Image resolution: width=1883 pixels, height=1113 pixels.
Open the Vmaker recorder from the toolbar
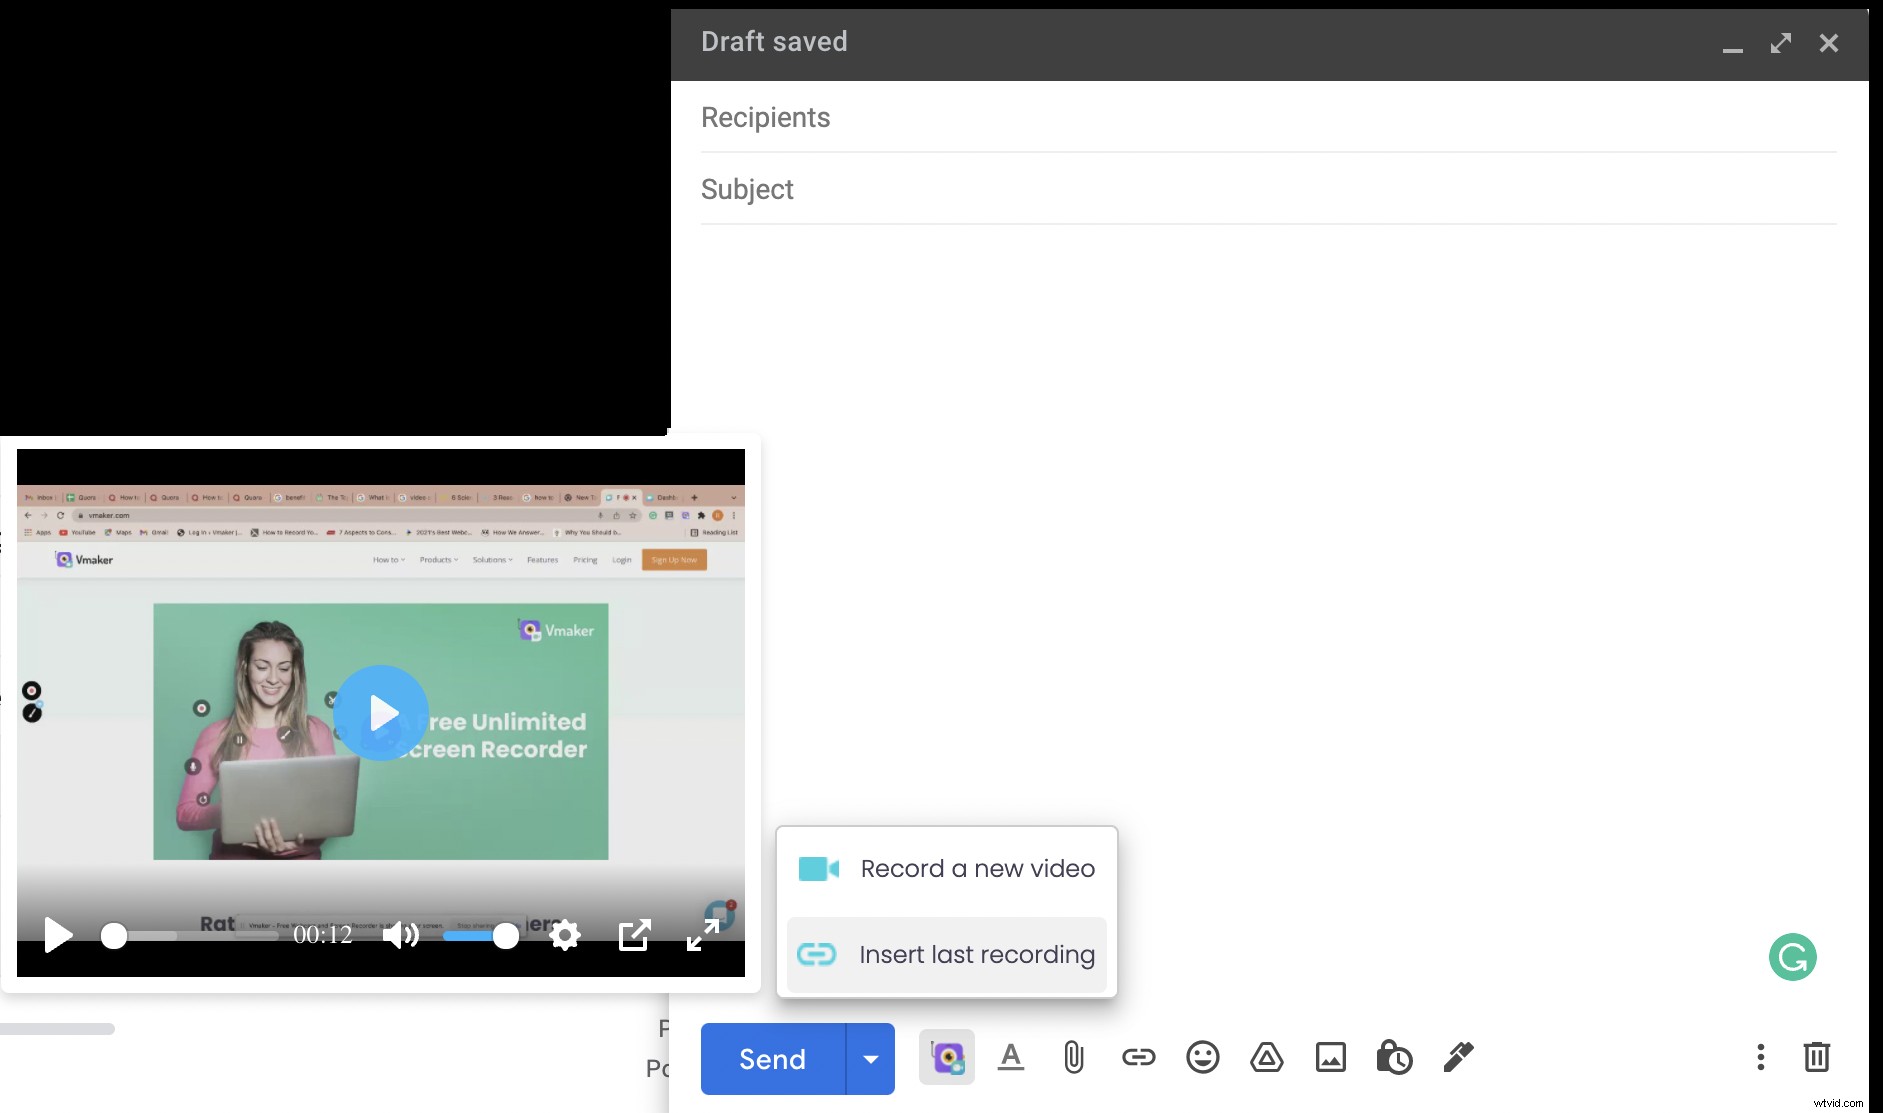coord(946,1057)
